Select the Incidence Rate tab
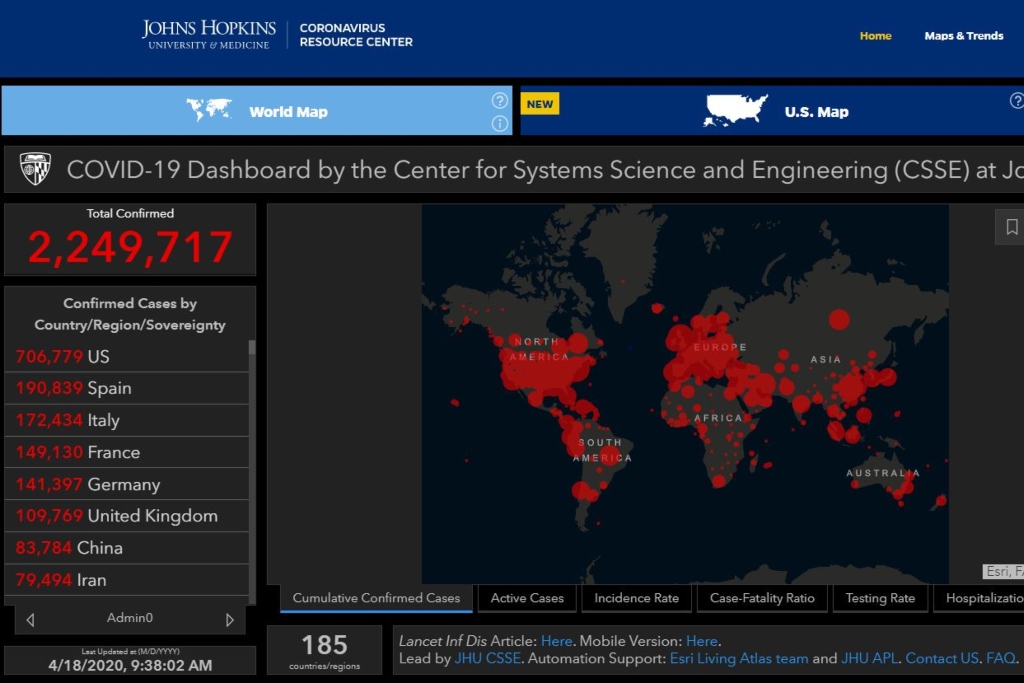The image size is (1024, 683). tap(636, 598)
